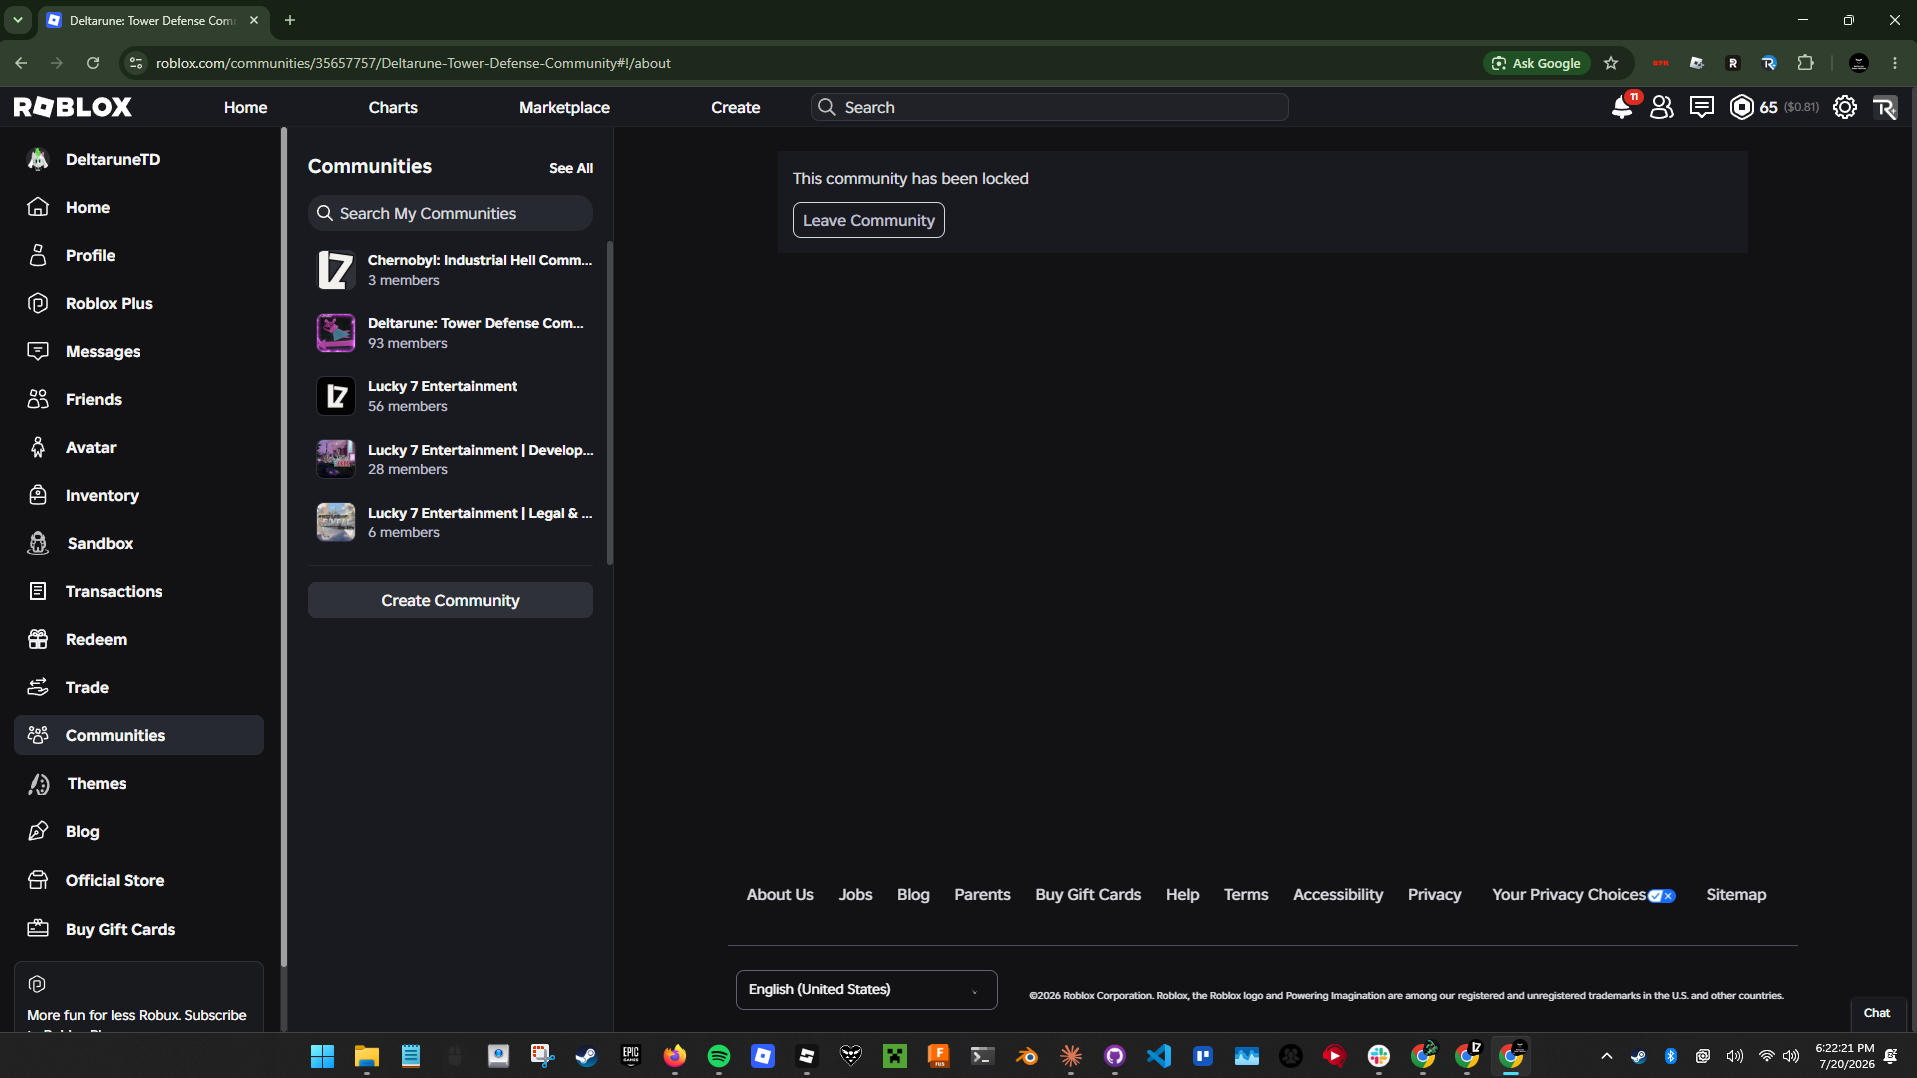Open the Roblox notifications bell

tap(1622, 107)
